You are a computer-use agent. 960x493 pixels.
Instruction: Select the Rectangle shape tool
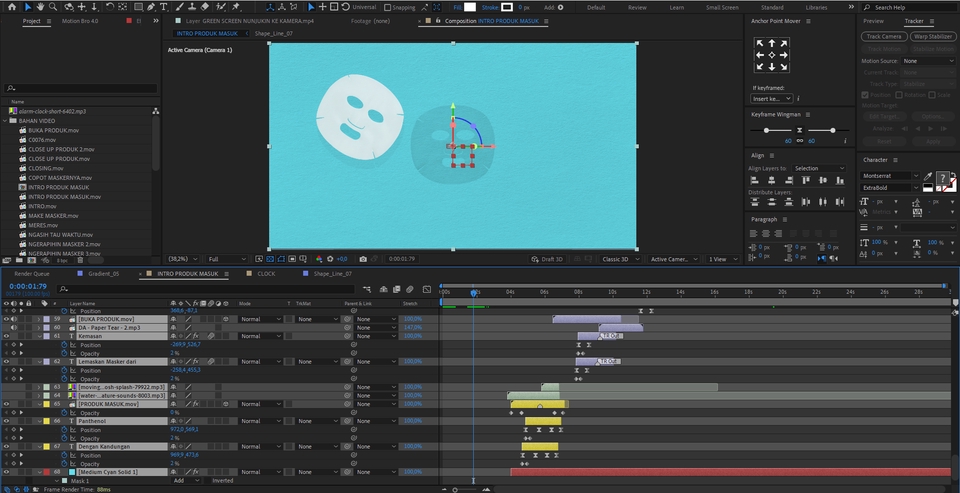(x=138, y=7)
